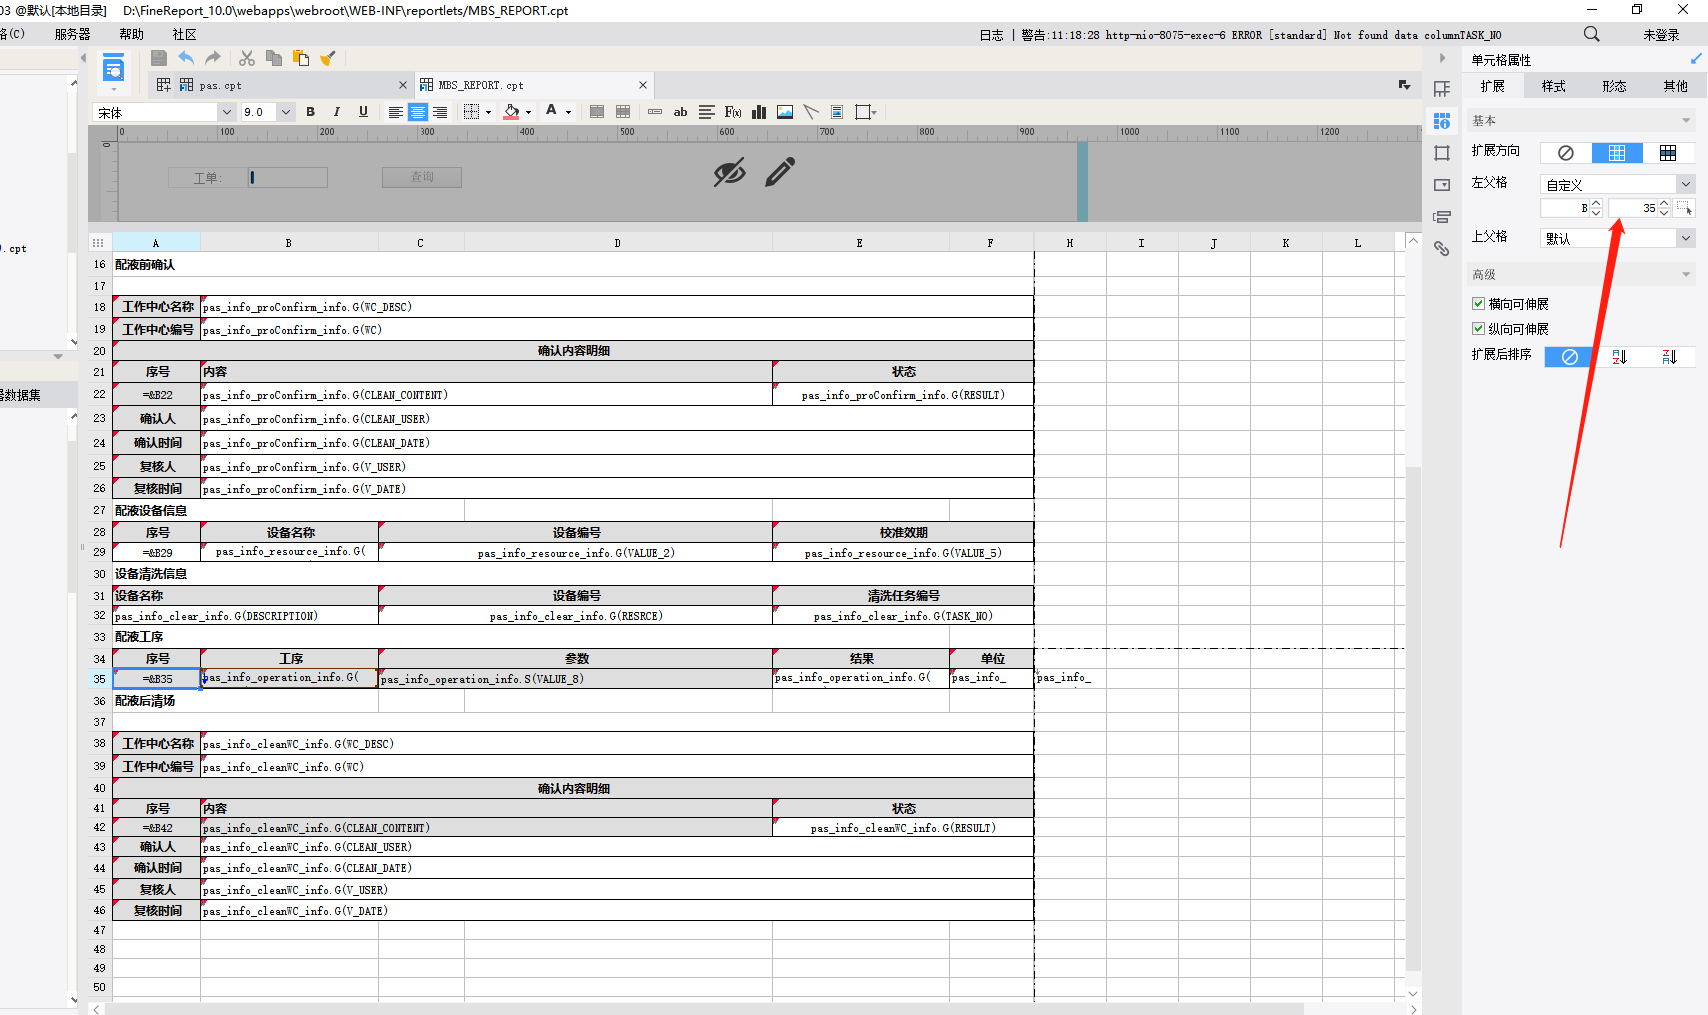Switch to the 形态 tab
This screenshot has height=1015, width=1708.
click(1614, 86)
